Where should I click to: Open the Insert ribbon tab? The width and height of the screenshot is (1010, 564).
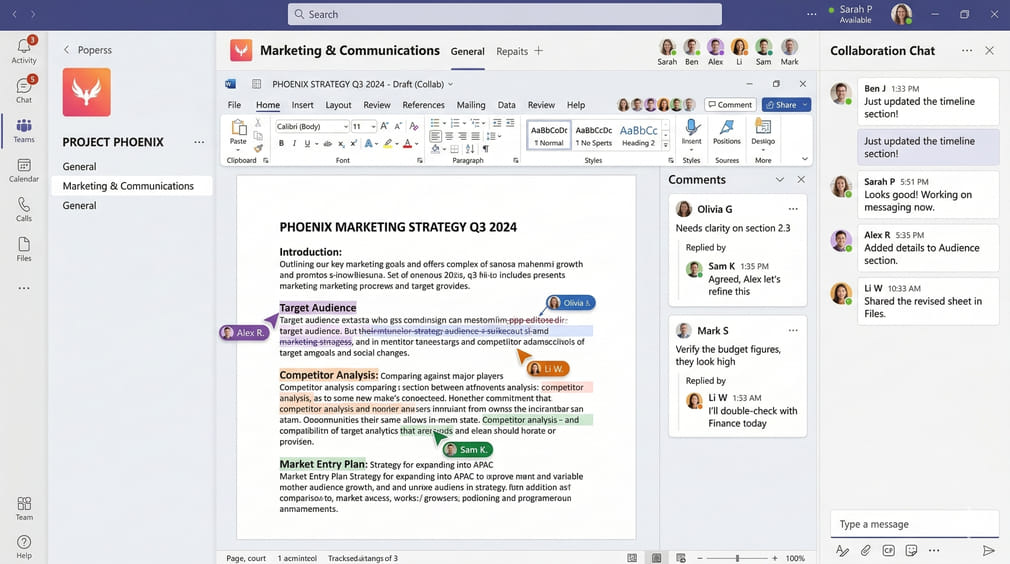302,105
